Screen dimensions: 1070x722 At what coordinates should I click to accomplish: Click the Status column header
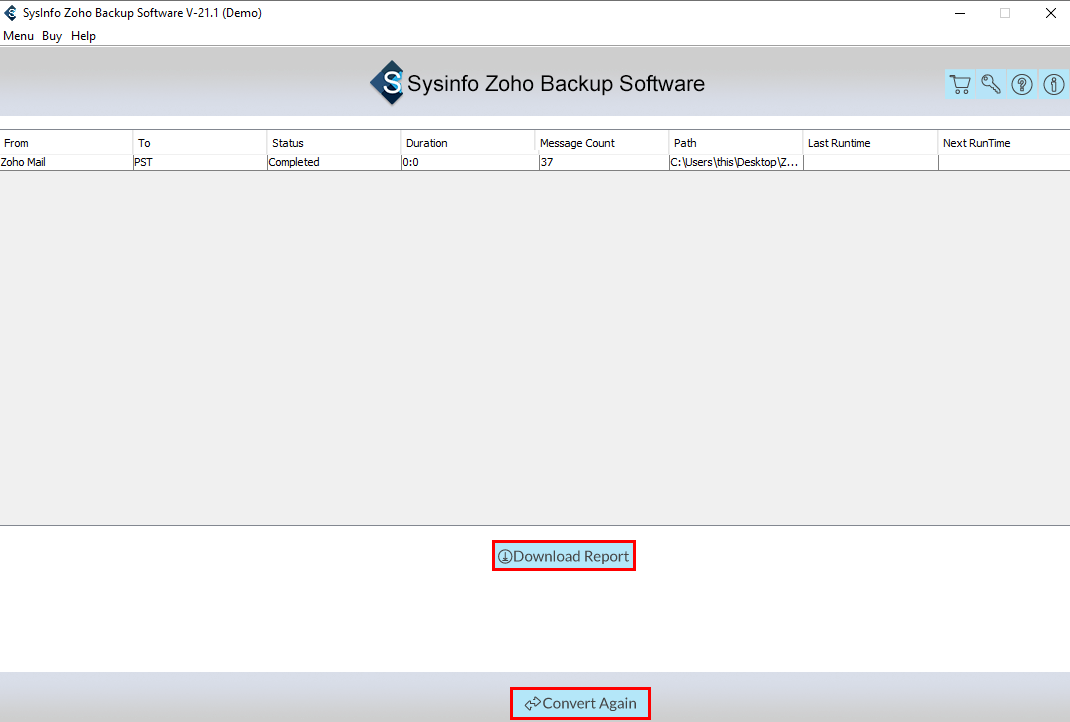(x=334, y=143)
